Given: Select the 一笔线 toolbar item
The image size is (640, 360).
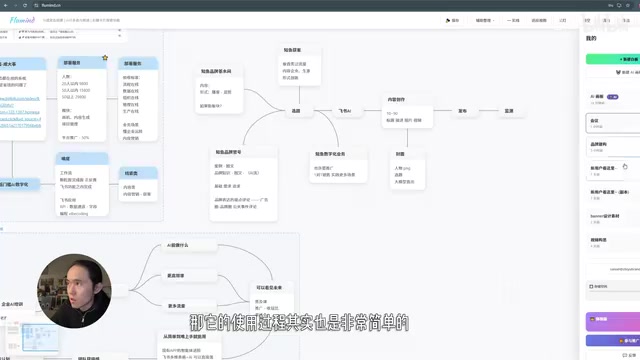Looking at the screenshot, I should coord(513,20).
